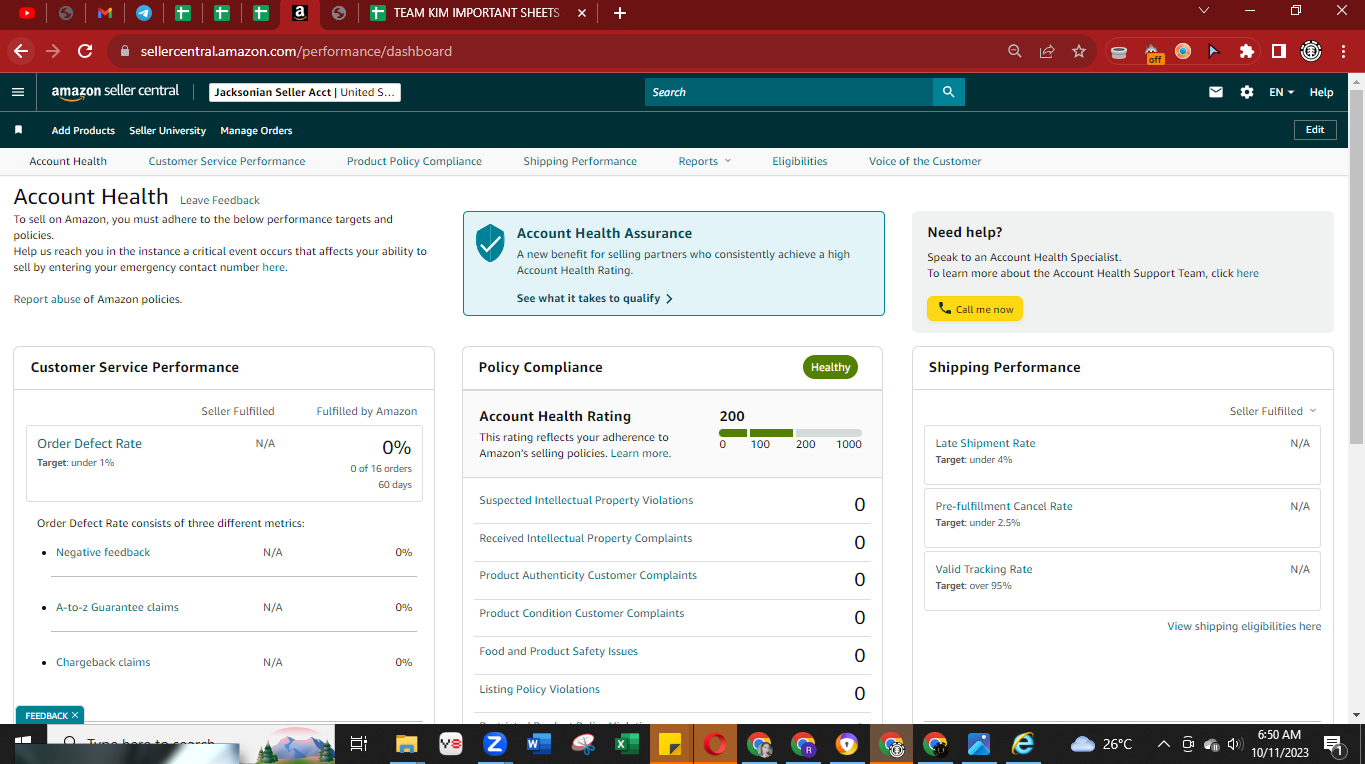This screenshot has height=764, width=1365.
Task: Expand the Reports dropdown menu
Action: point(705,161)
